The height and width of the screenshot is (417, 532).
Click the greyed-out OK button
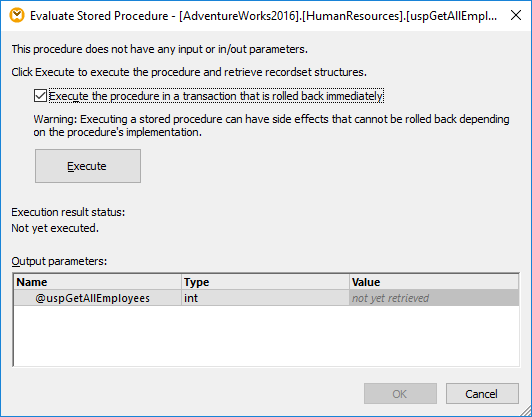400,394
